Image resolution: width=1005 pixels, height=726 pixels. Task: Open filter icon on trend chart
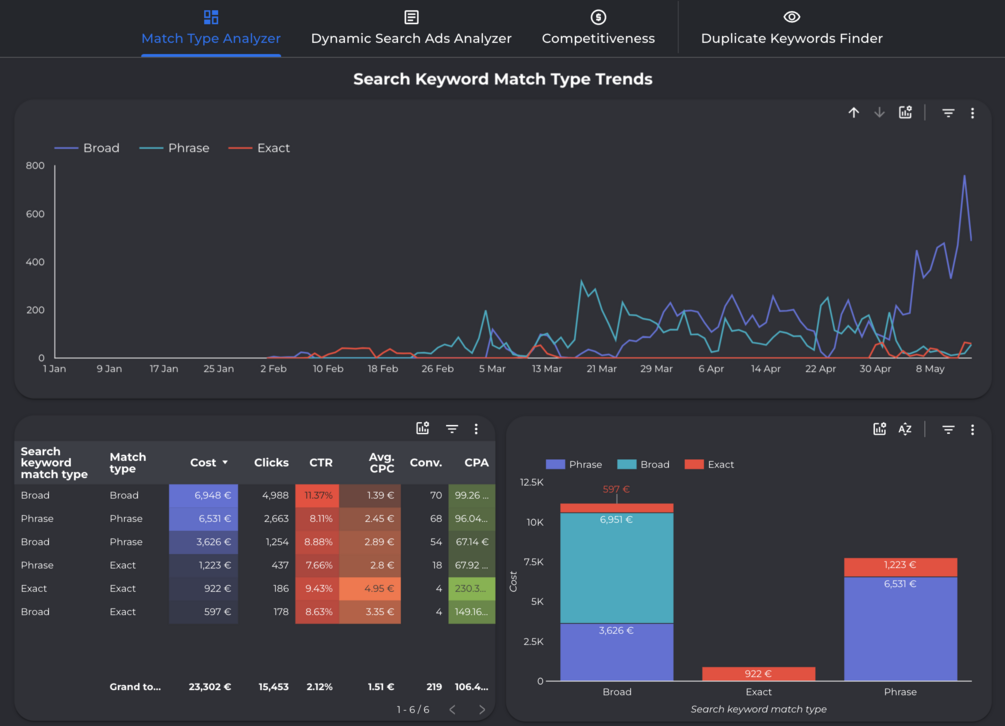pyautogui.click(x=948, y=113)
